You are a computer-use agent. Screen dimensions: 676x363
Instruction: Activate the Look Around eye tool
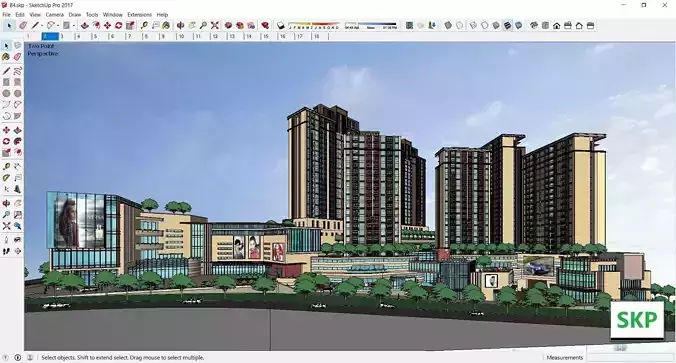[x=18, y=240]
